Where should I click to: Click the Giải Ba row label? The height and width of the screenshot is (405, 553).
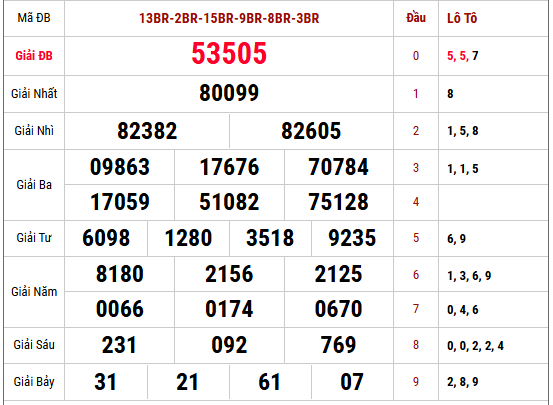click(34, 185)
